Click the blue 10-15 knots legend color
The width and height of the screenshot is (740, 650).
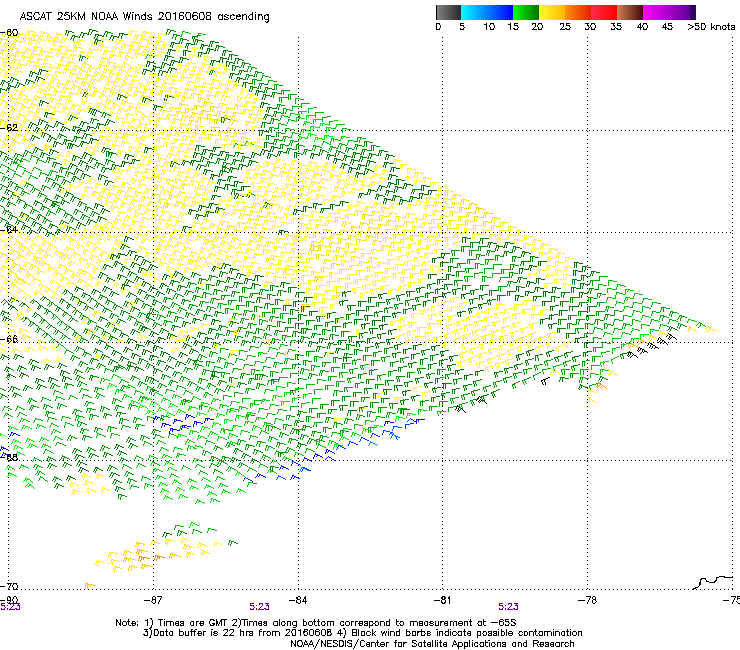[x=500, y=12]
